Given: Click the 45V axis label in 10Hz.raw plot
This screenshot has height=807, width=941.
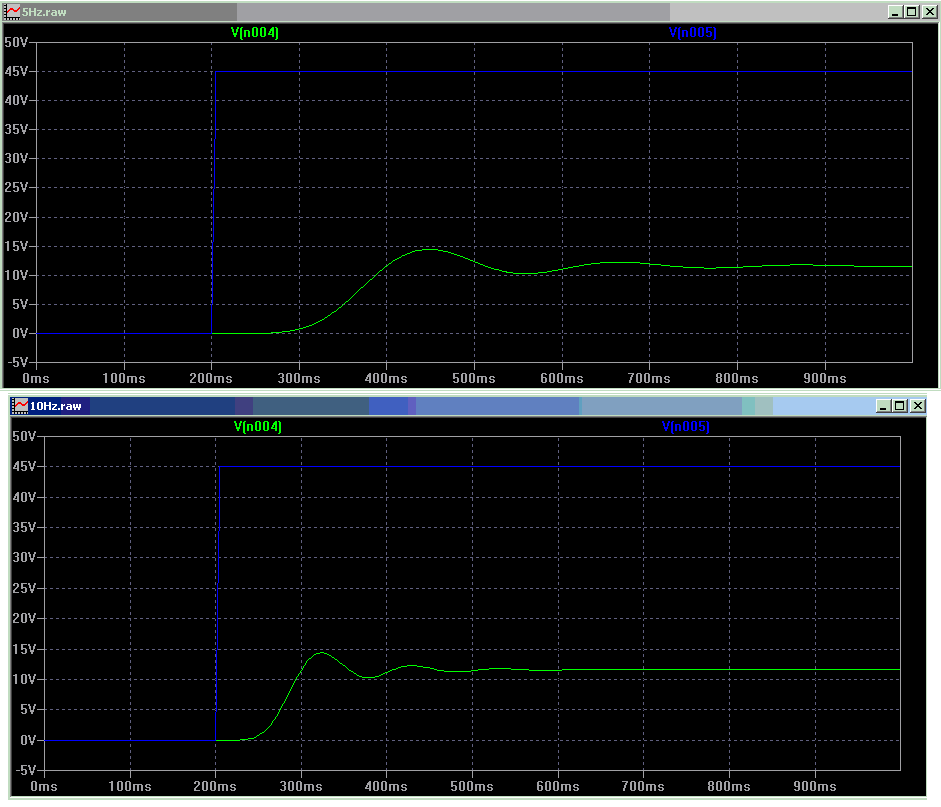Looking at the screenshot, I should (x=24, y=466).
